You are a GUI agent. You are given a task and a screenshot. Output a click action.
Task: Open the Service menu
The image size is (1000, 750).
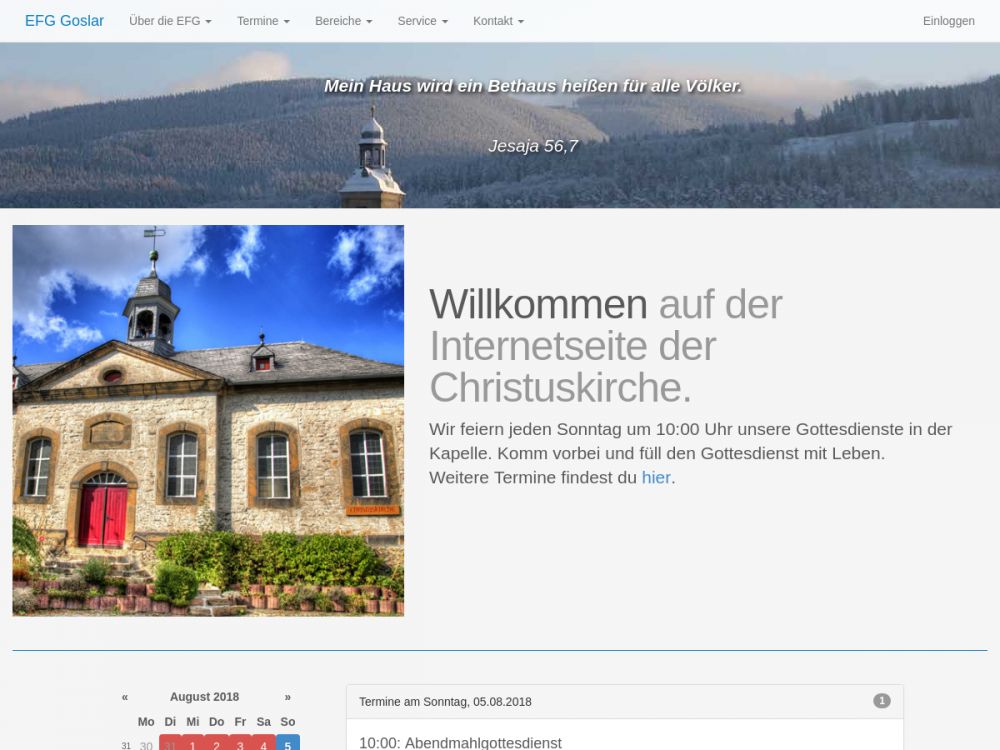422,21
